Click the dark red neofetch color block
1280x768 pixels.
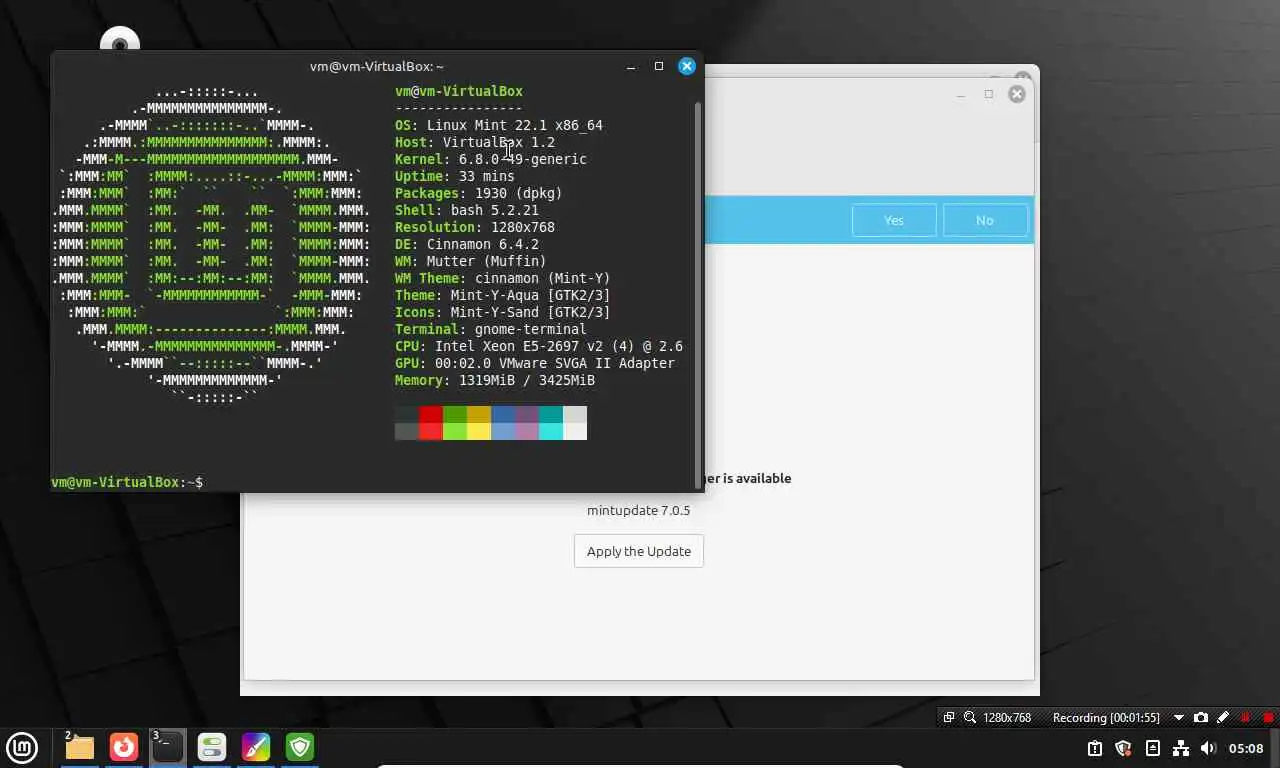click(431, 415)
